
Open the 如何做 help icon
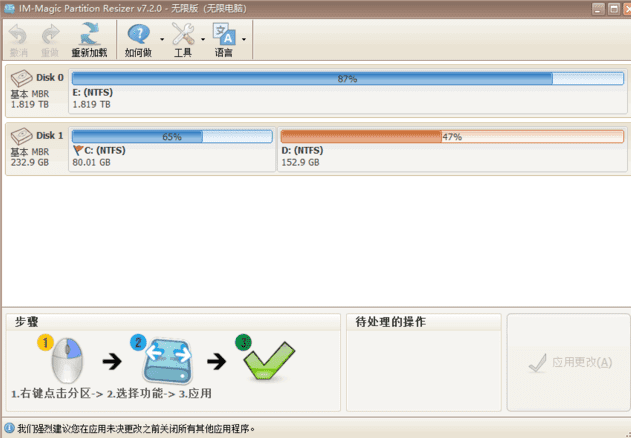tap(138, 34)
